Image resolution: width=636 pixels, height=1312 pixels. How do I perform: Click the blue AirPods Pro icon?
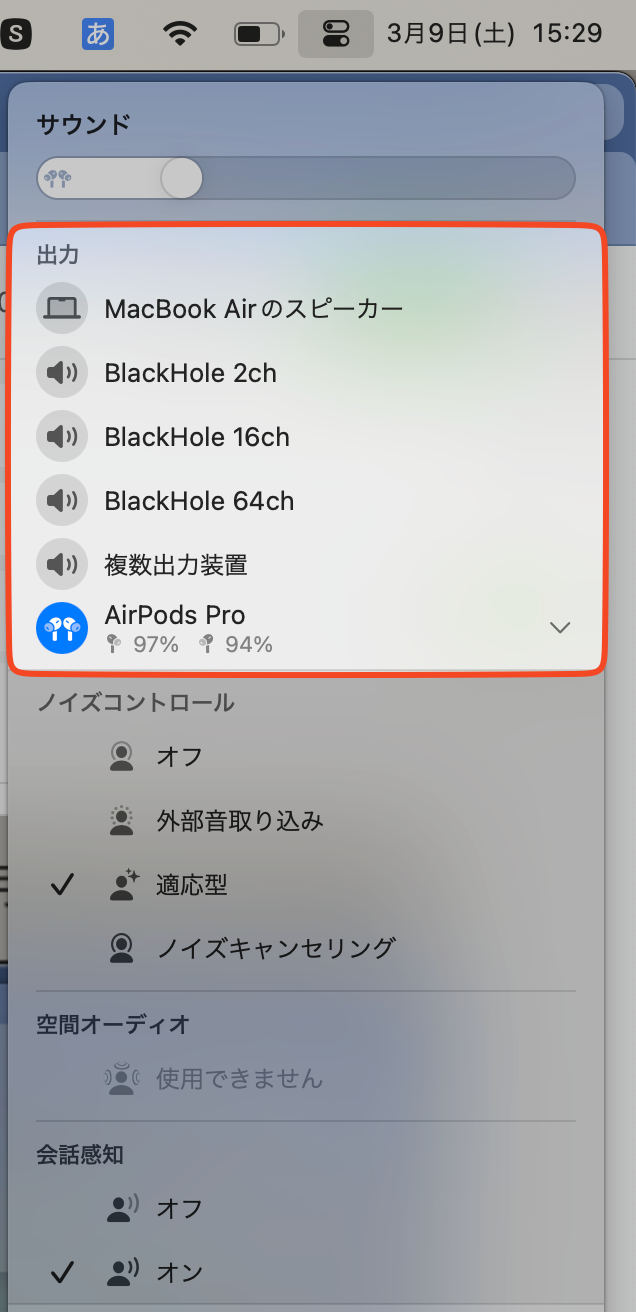tap(62, 628)
